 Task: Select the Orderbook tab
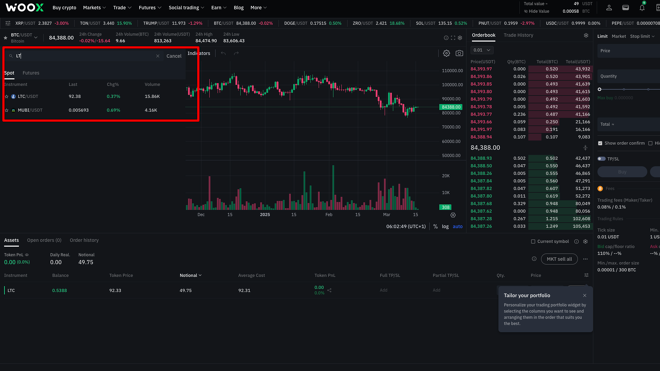point(483,35)
